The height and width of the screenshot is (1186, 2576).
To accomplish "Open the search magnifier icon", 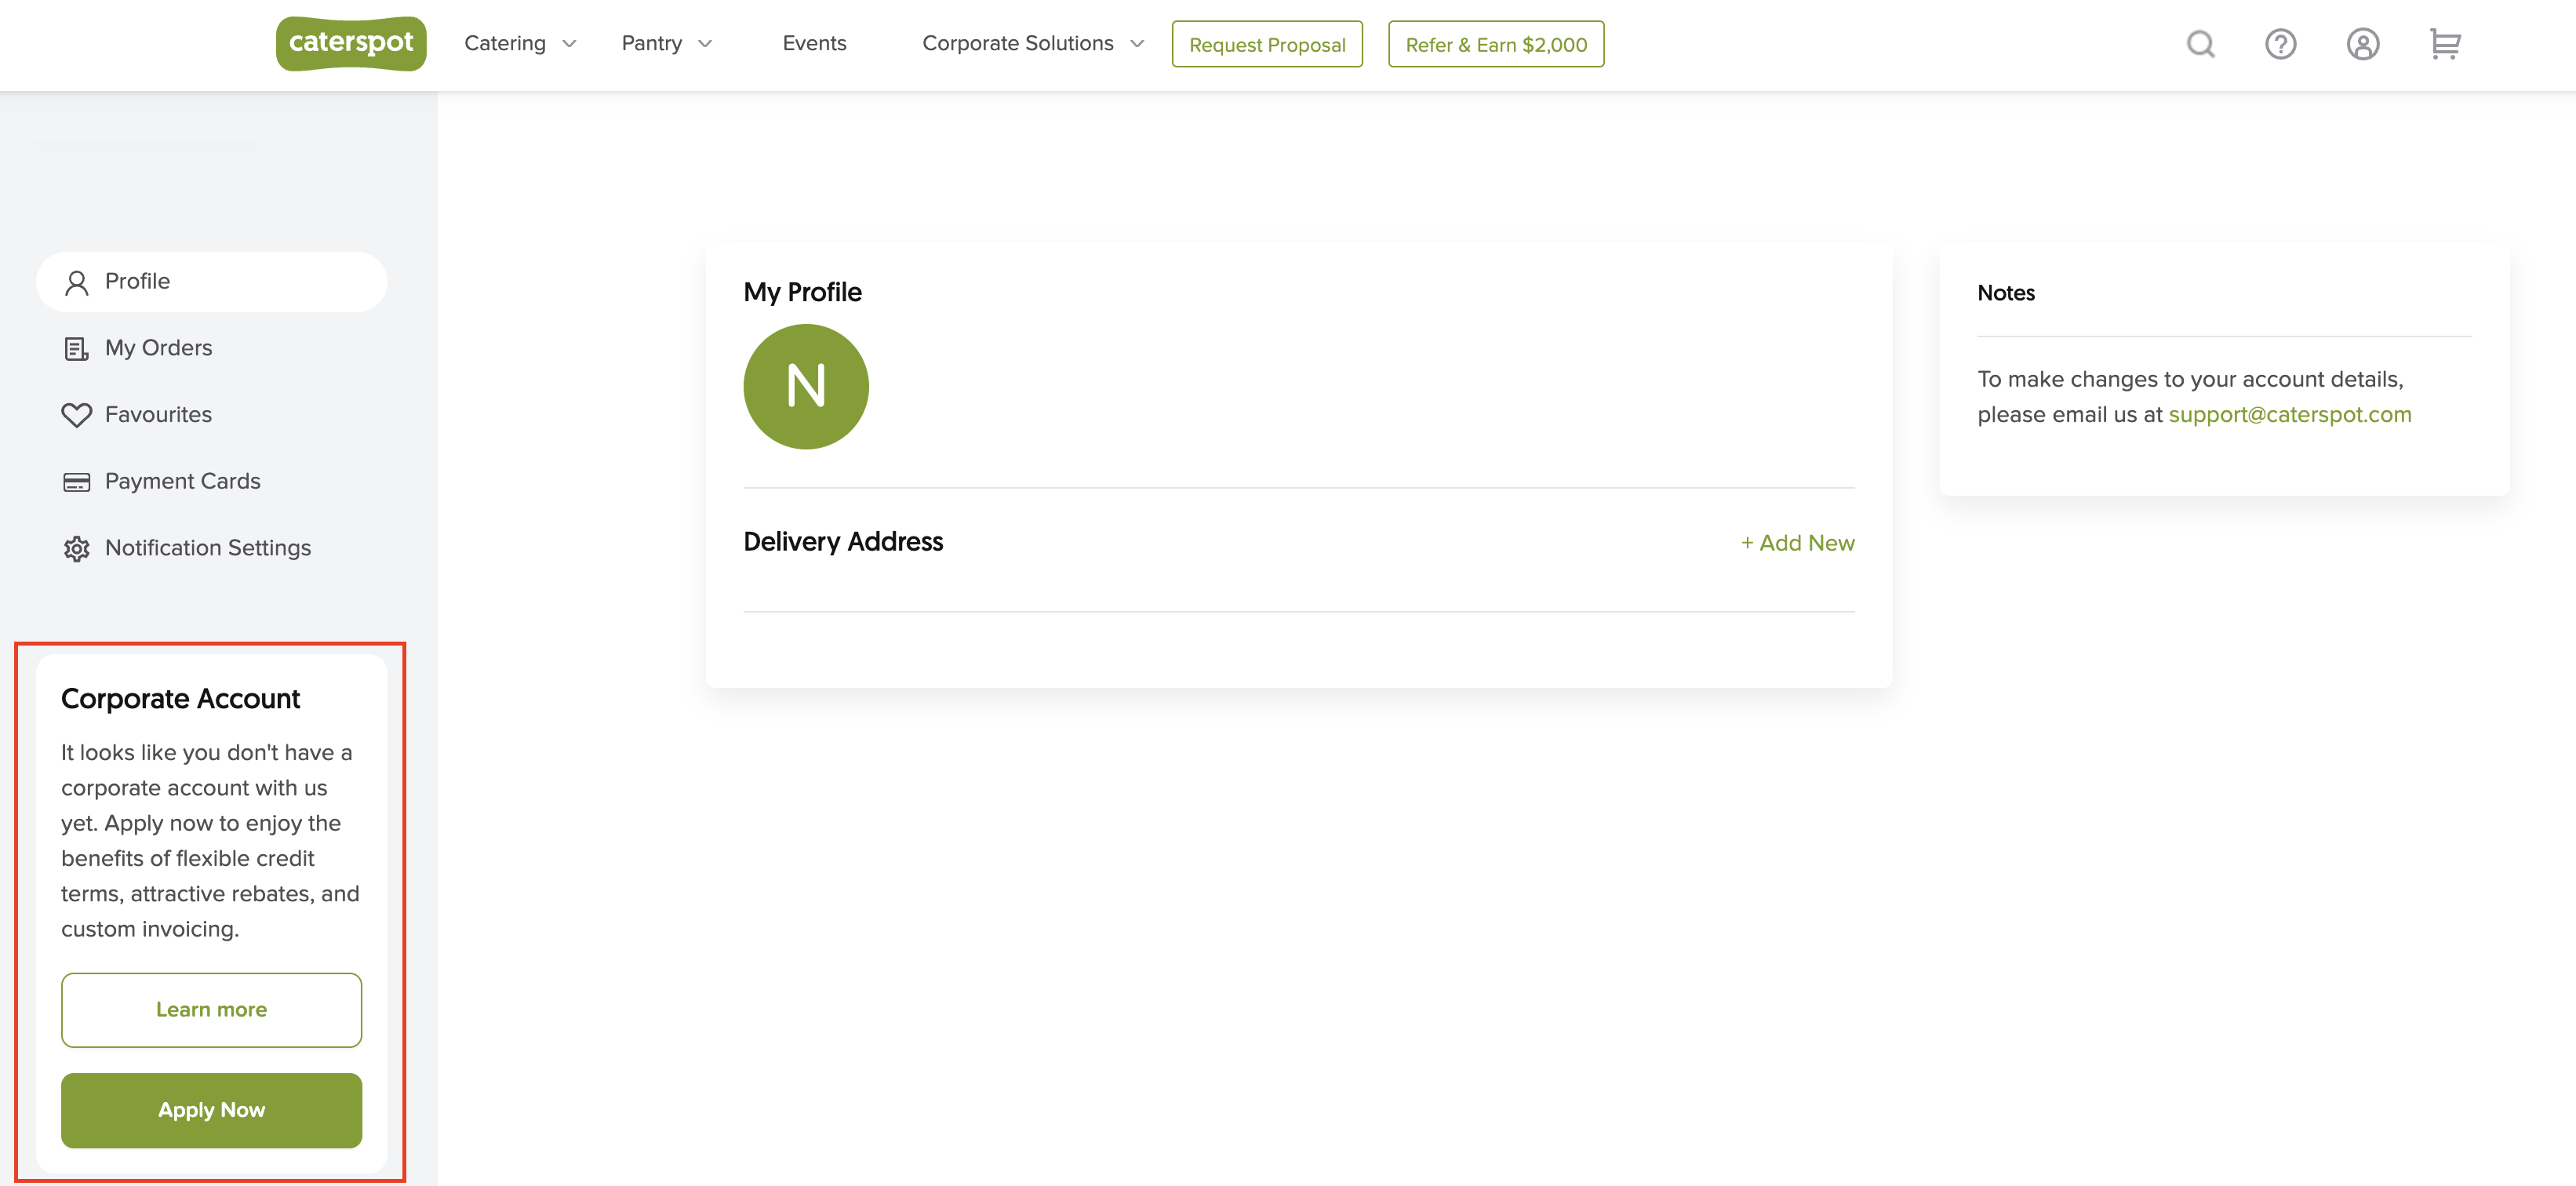I will [2200, 44].
